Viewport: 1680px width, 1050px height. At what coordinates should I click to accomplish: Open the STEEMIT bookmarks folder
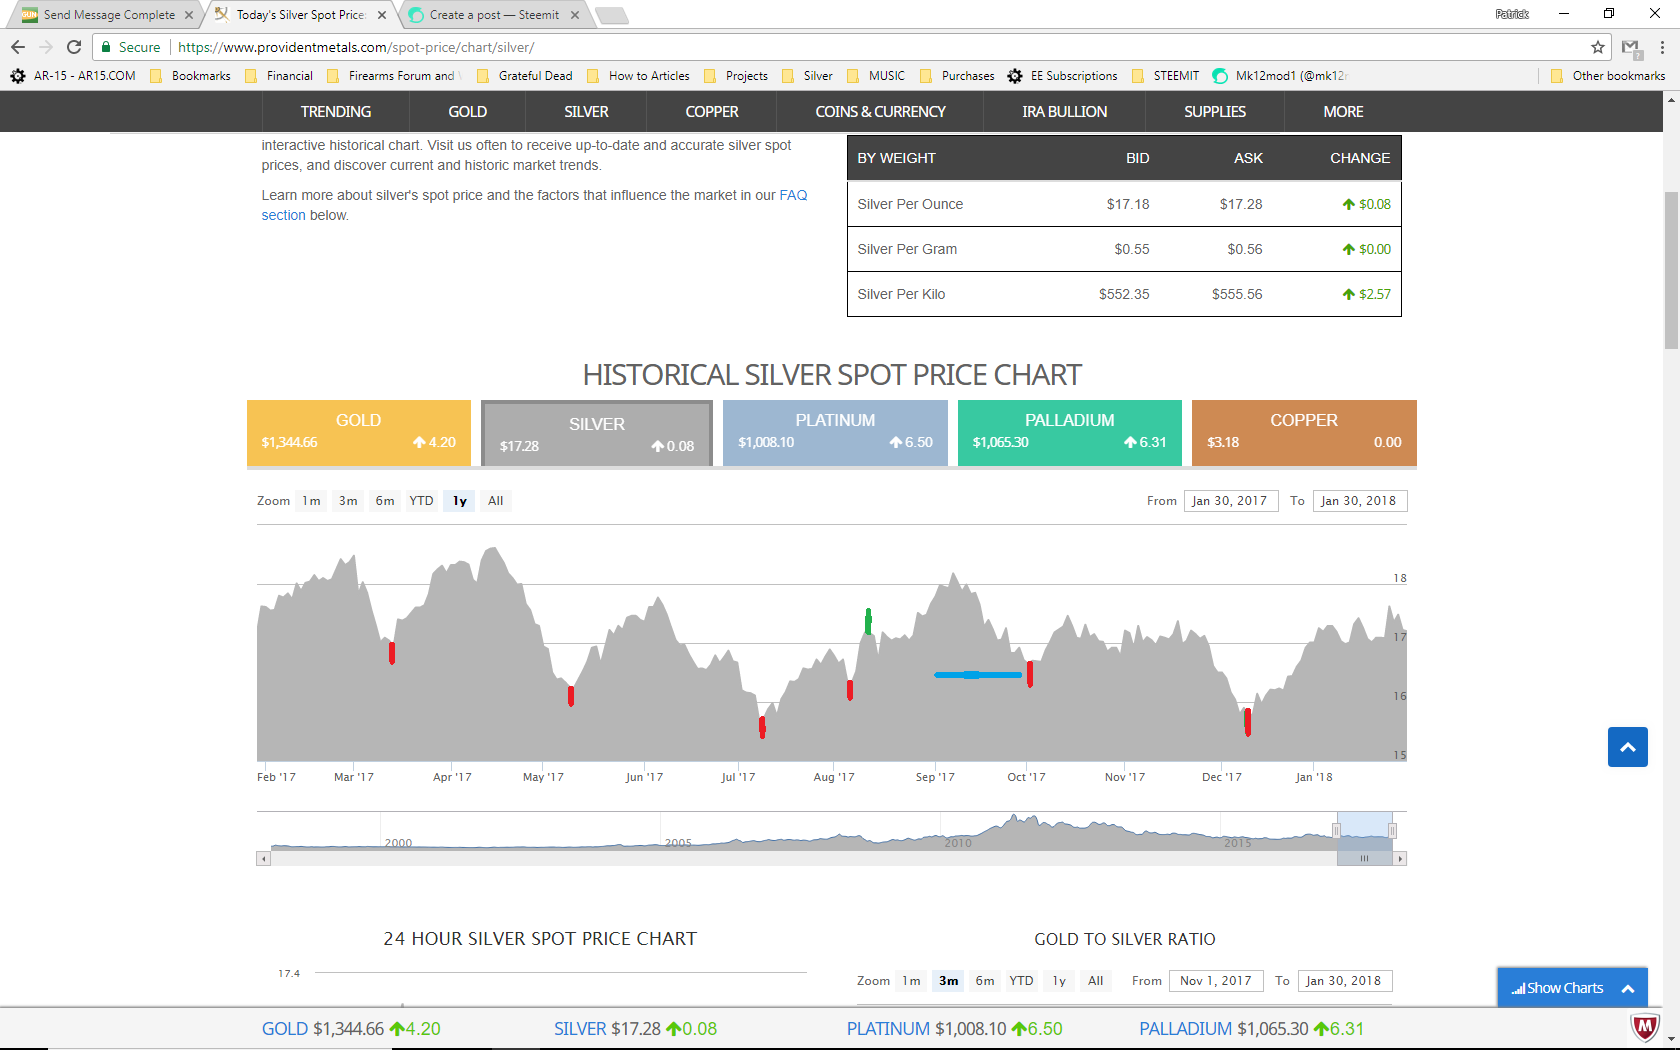tap(1165, 76)
